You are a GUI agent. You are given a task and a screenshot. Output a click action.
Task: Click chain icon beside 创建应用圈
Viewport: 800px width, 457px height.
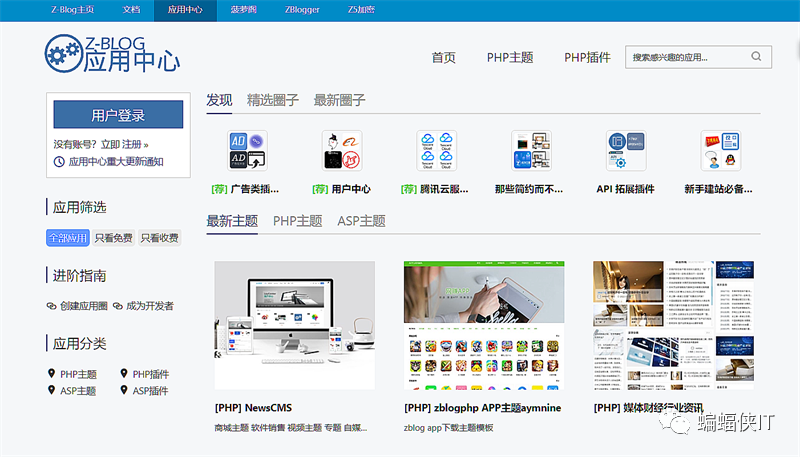click(x=52, y=306)
